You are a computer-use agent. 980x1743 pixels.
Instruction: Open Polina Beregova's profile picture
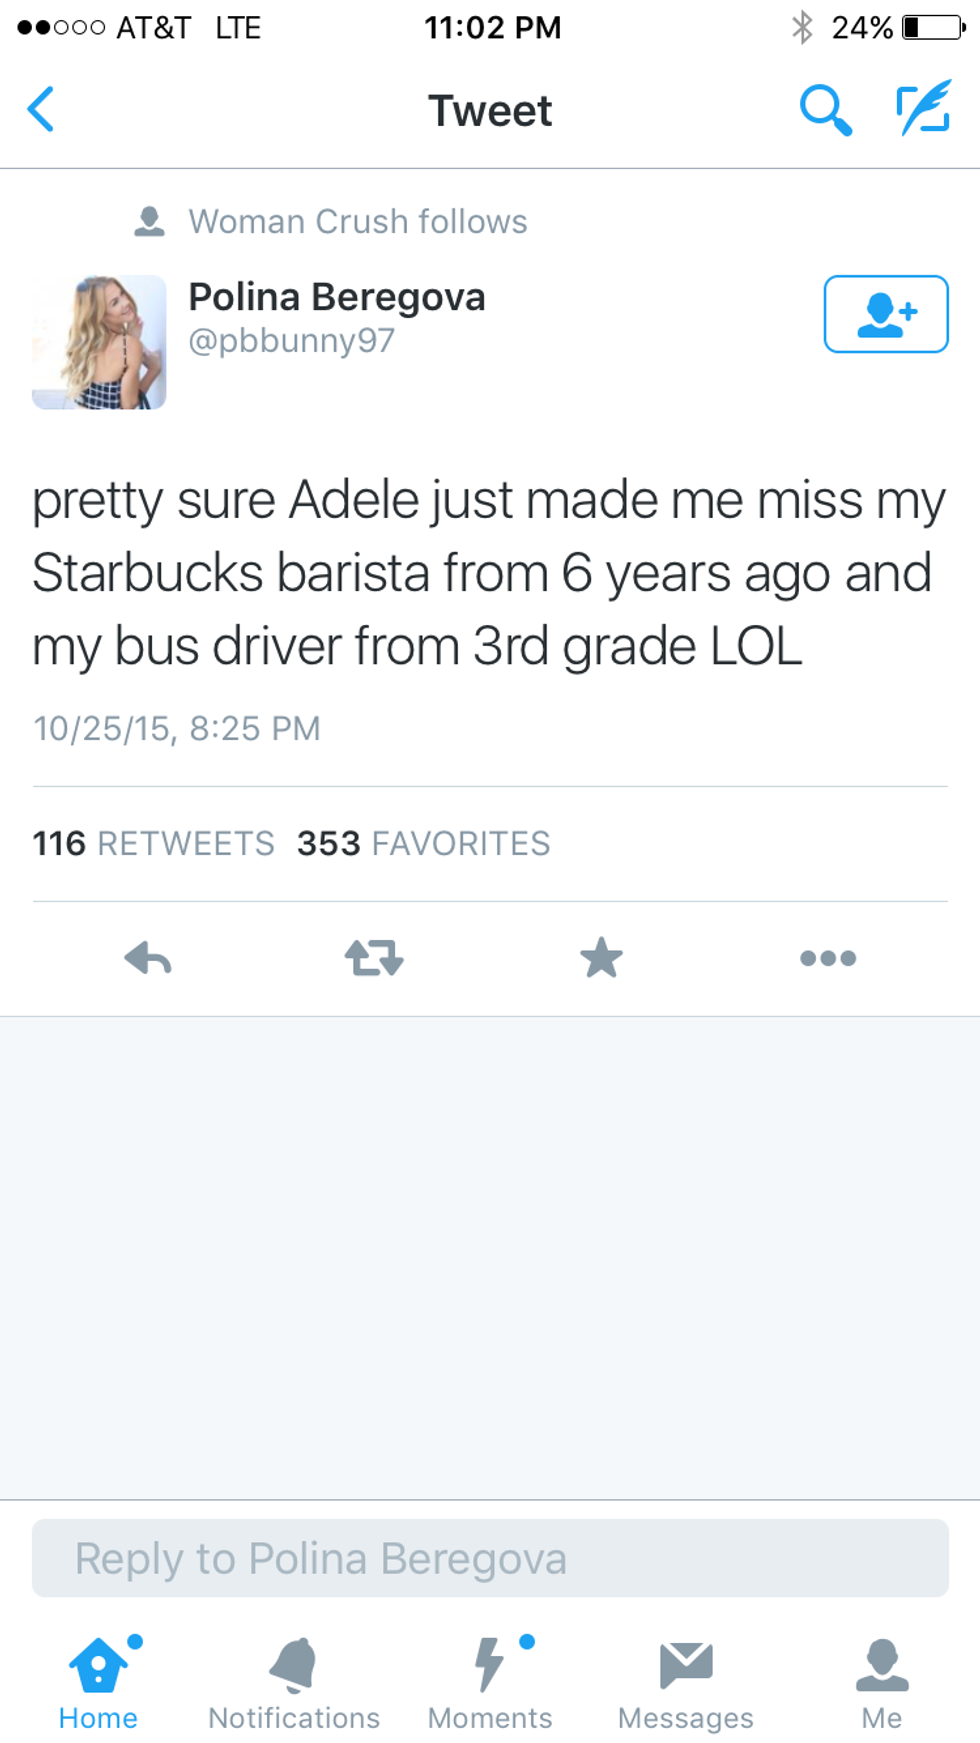coord(99,342)
